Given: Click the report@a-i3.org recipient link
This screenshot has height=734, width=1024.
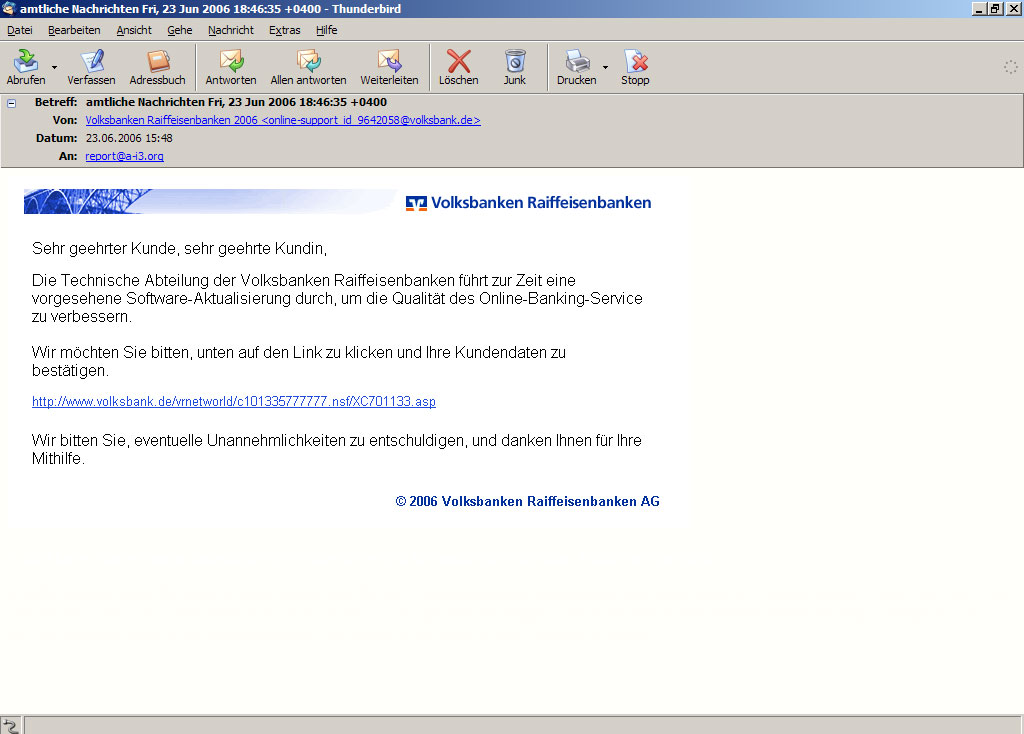Looking at the screenshot, I should (124, 156).
